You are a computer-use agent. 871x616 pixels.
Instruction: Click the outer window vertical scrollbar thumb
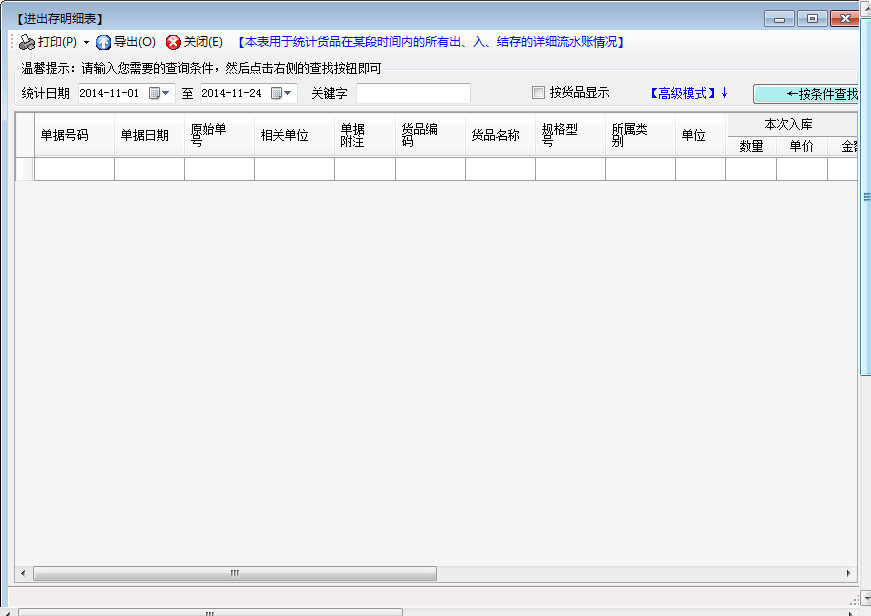click(865, 196)
